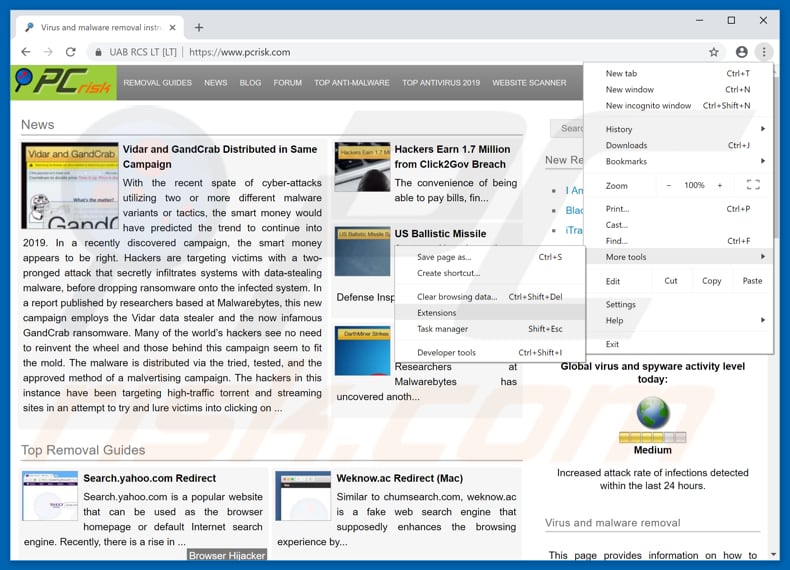Select Create shortcut... in submenu
The height and width of the screenshot is (570, 790).
(x=490, y=273)
